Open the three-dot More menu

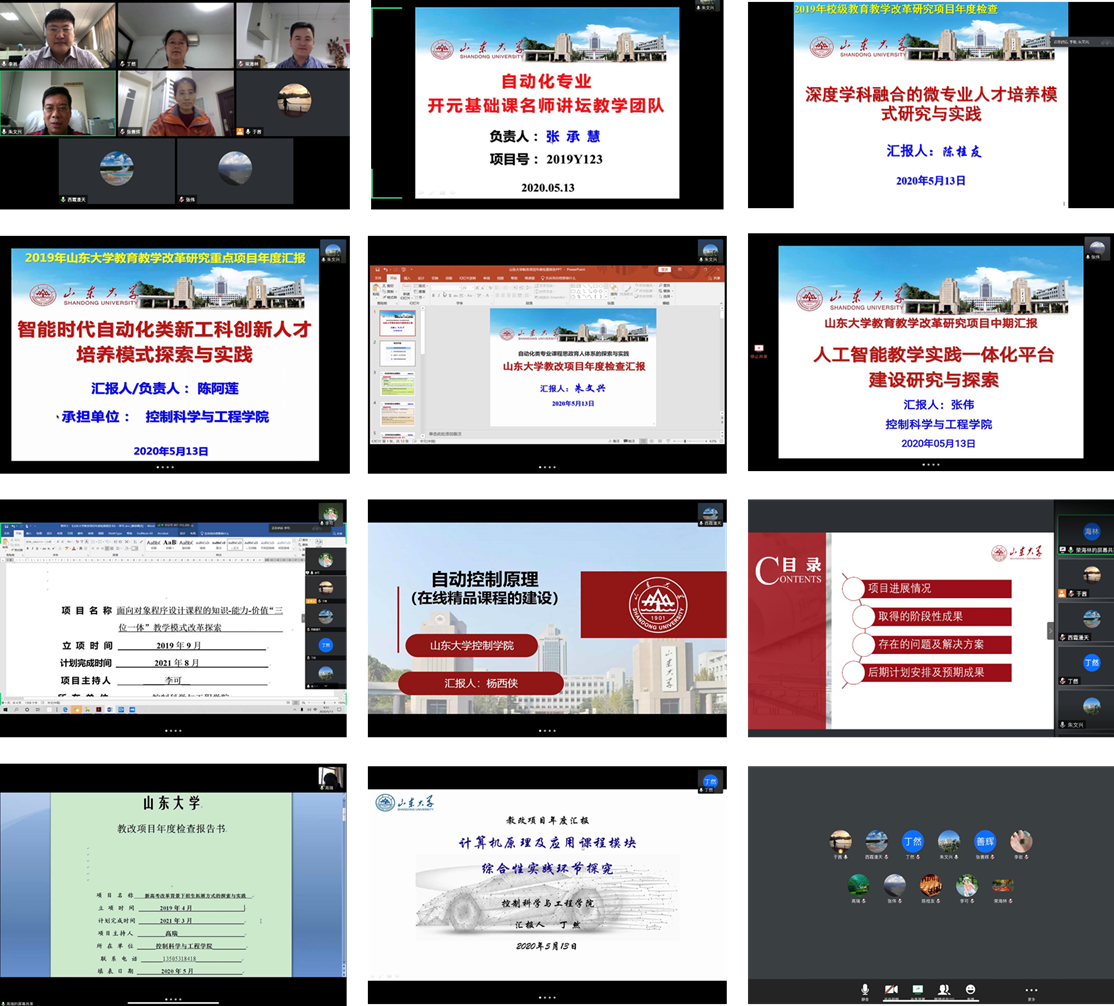point(1031,990)
